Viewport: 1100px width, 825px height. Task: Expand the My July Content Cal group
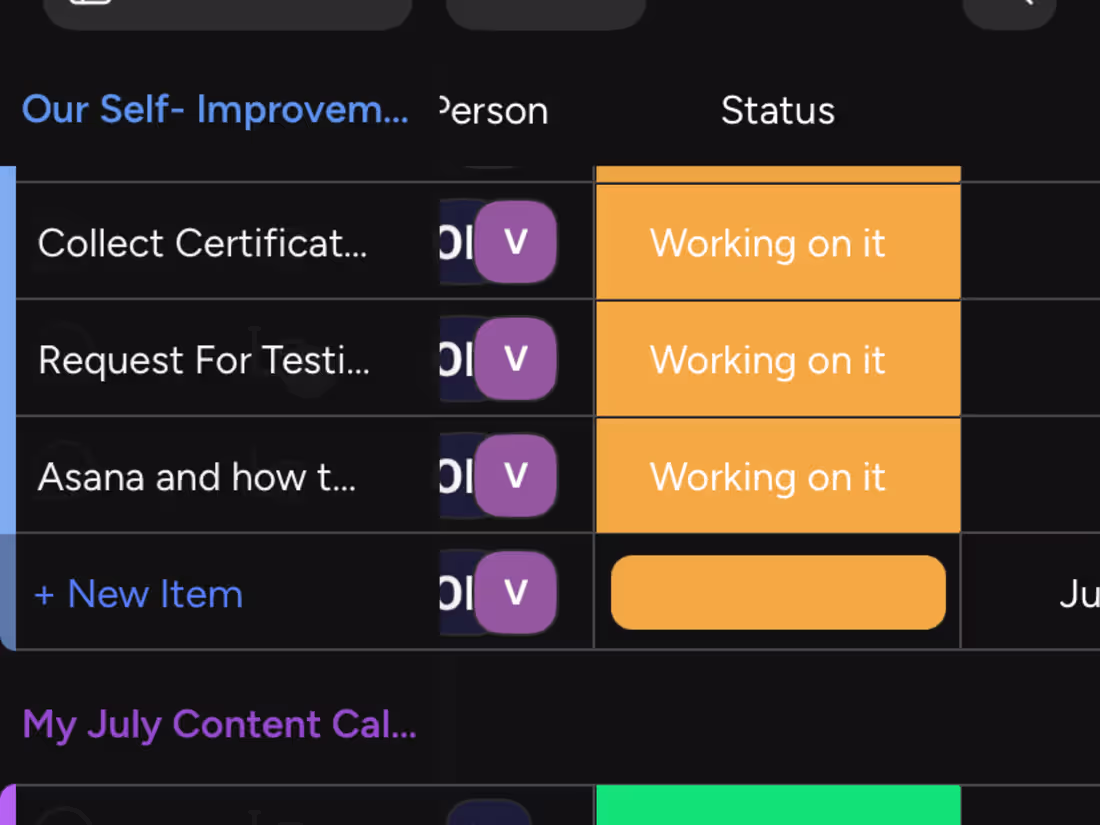tap(219, 724)
